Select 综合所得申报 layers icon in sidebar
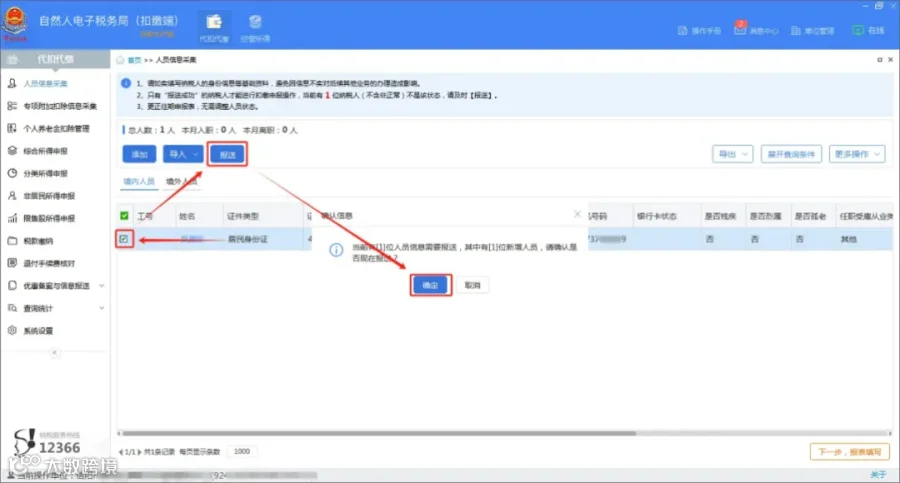 12,150
